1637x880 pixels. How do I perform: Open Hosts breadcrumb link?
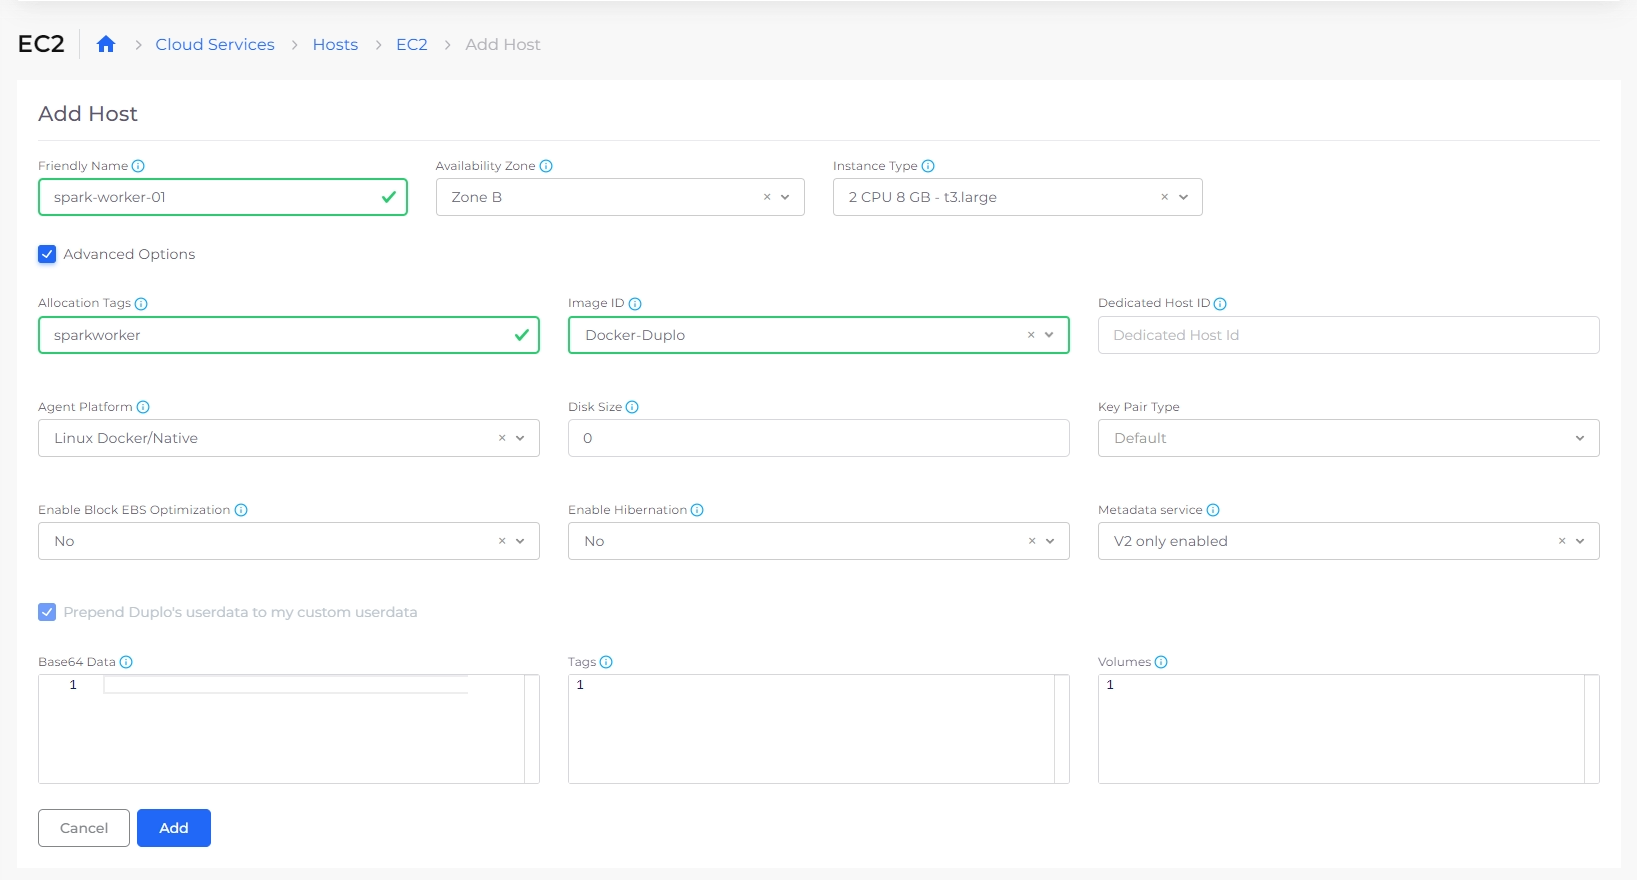click(335, 44)
